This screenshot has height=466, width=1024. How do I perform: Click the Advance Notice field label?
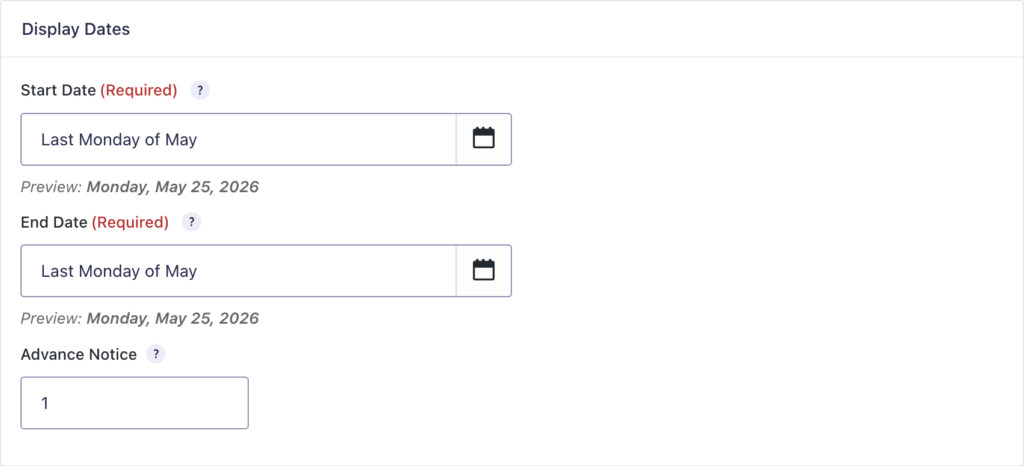pyautogui.click(x=79, y=354)
